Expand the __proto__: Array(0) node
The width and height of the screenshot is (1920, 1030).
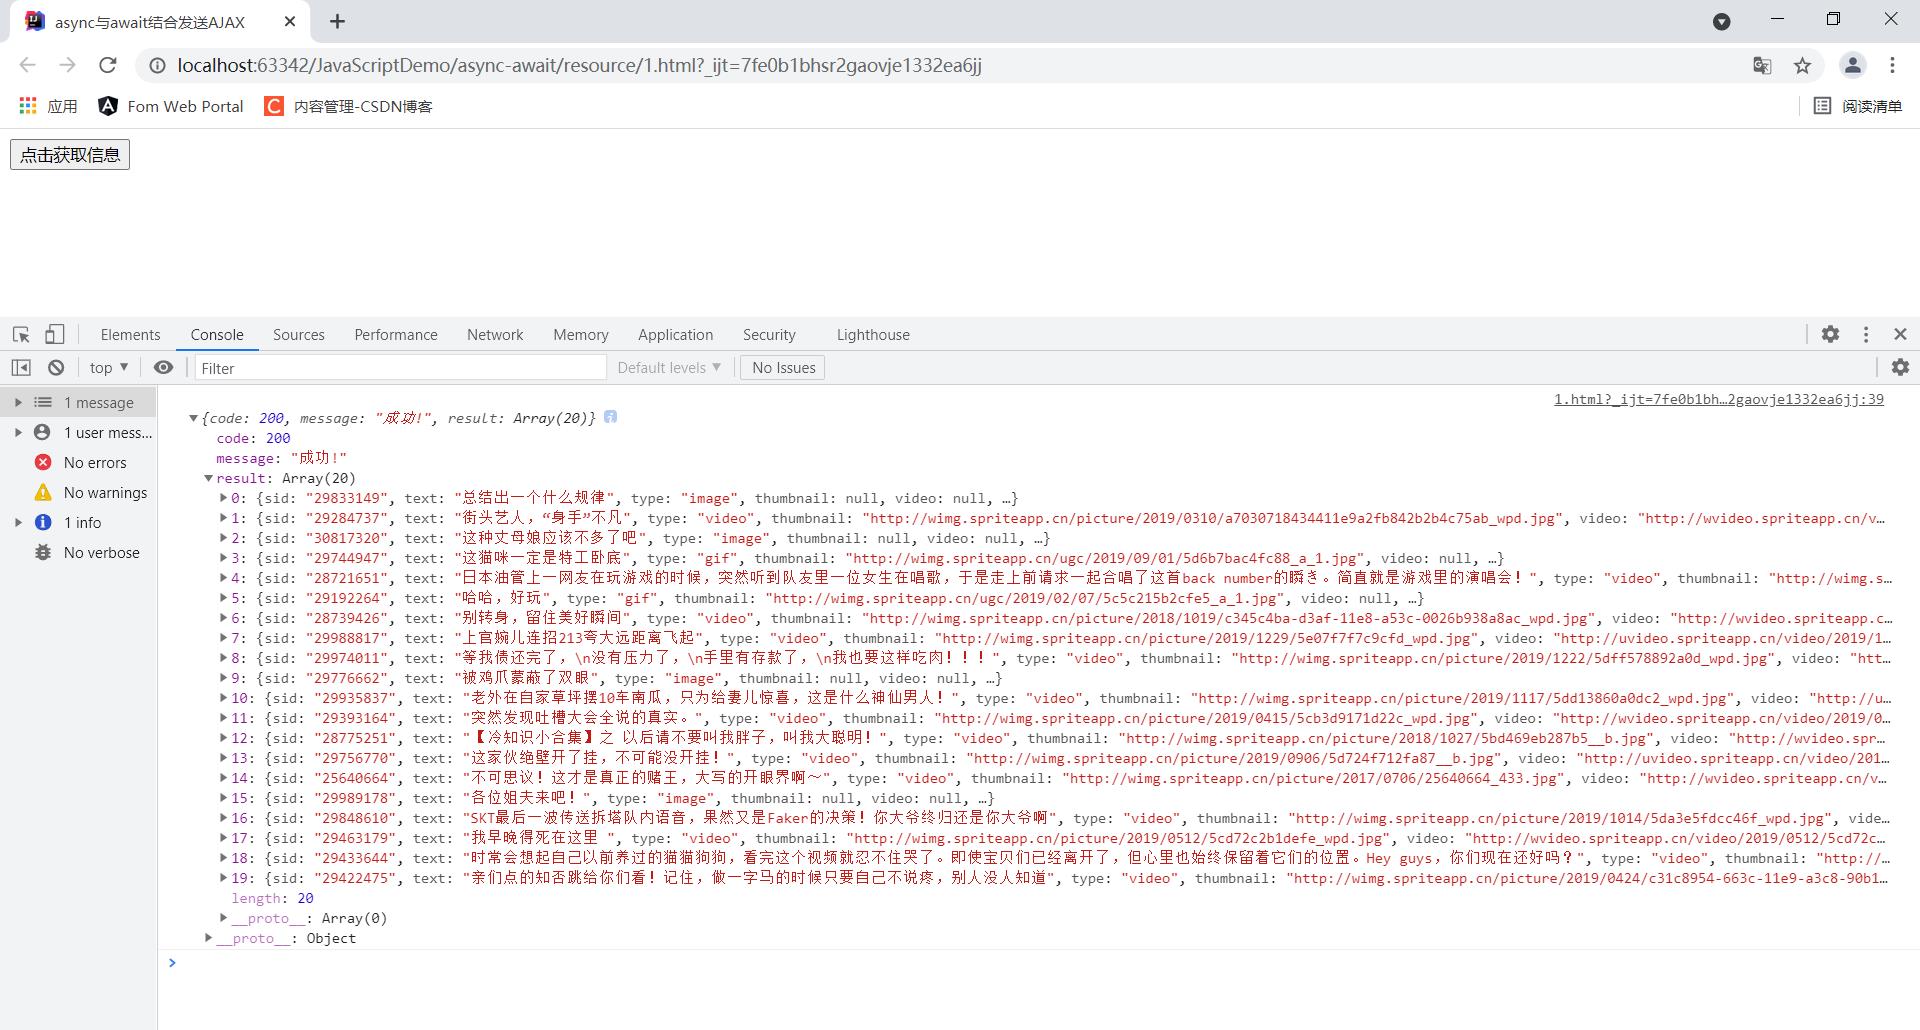click(x=224, y=917)
